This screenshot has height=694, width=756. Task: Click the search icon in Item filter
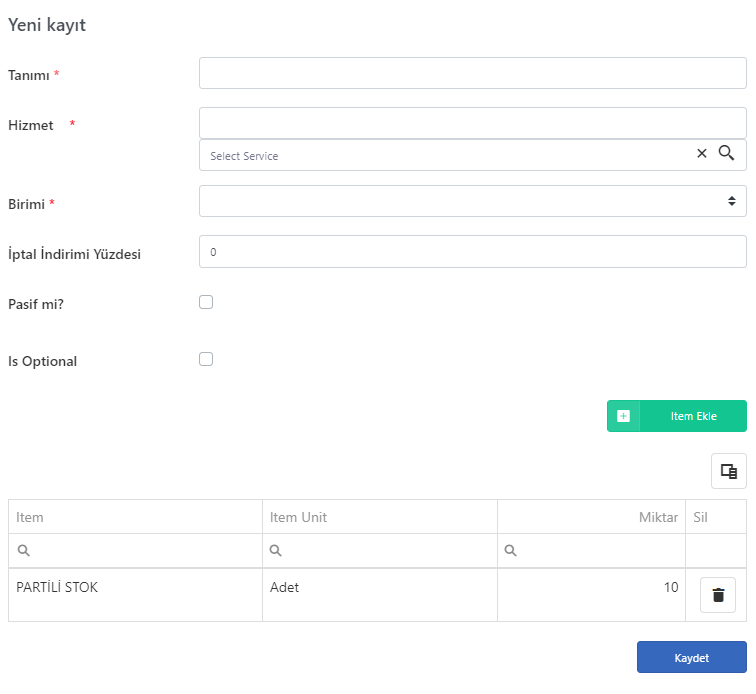coord(24,550)
